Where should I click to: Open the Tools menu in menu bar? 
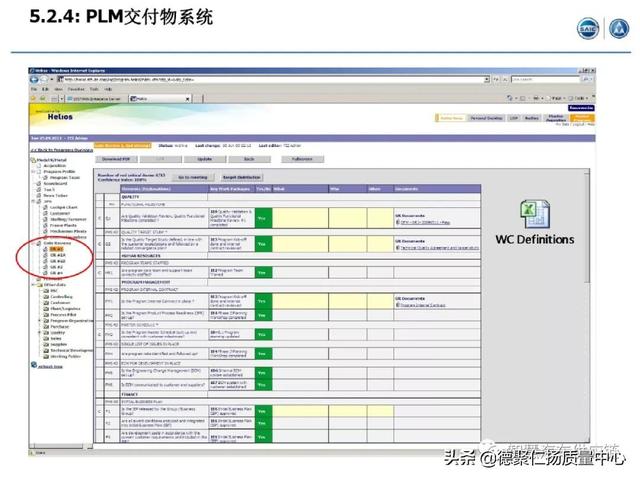pyautogui.click(x=94, y=89)
